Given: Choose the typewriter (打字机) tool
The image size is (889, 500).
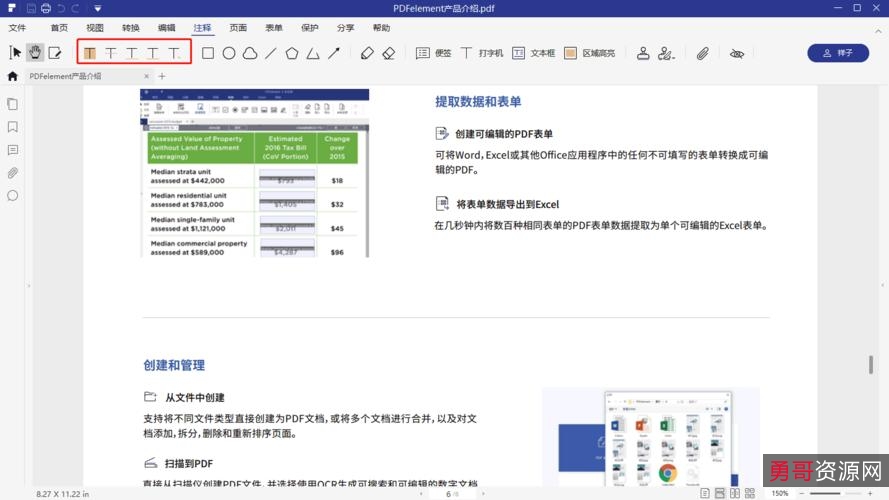Looking at the screenshot, I should point(481,53).
